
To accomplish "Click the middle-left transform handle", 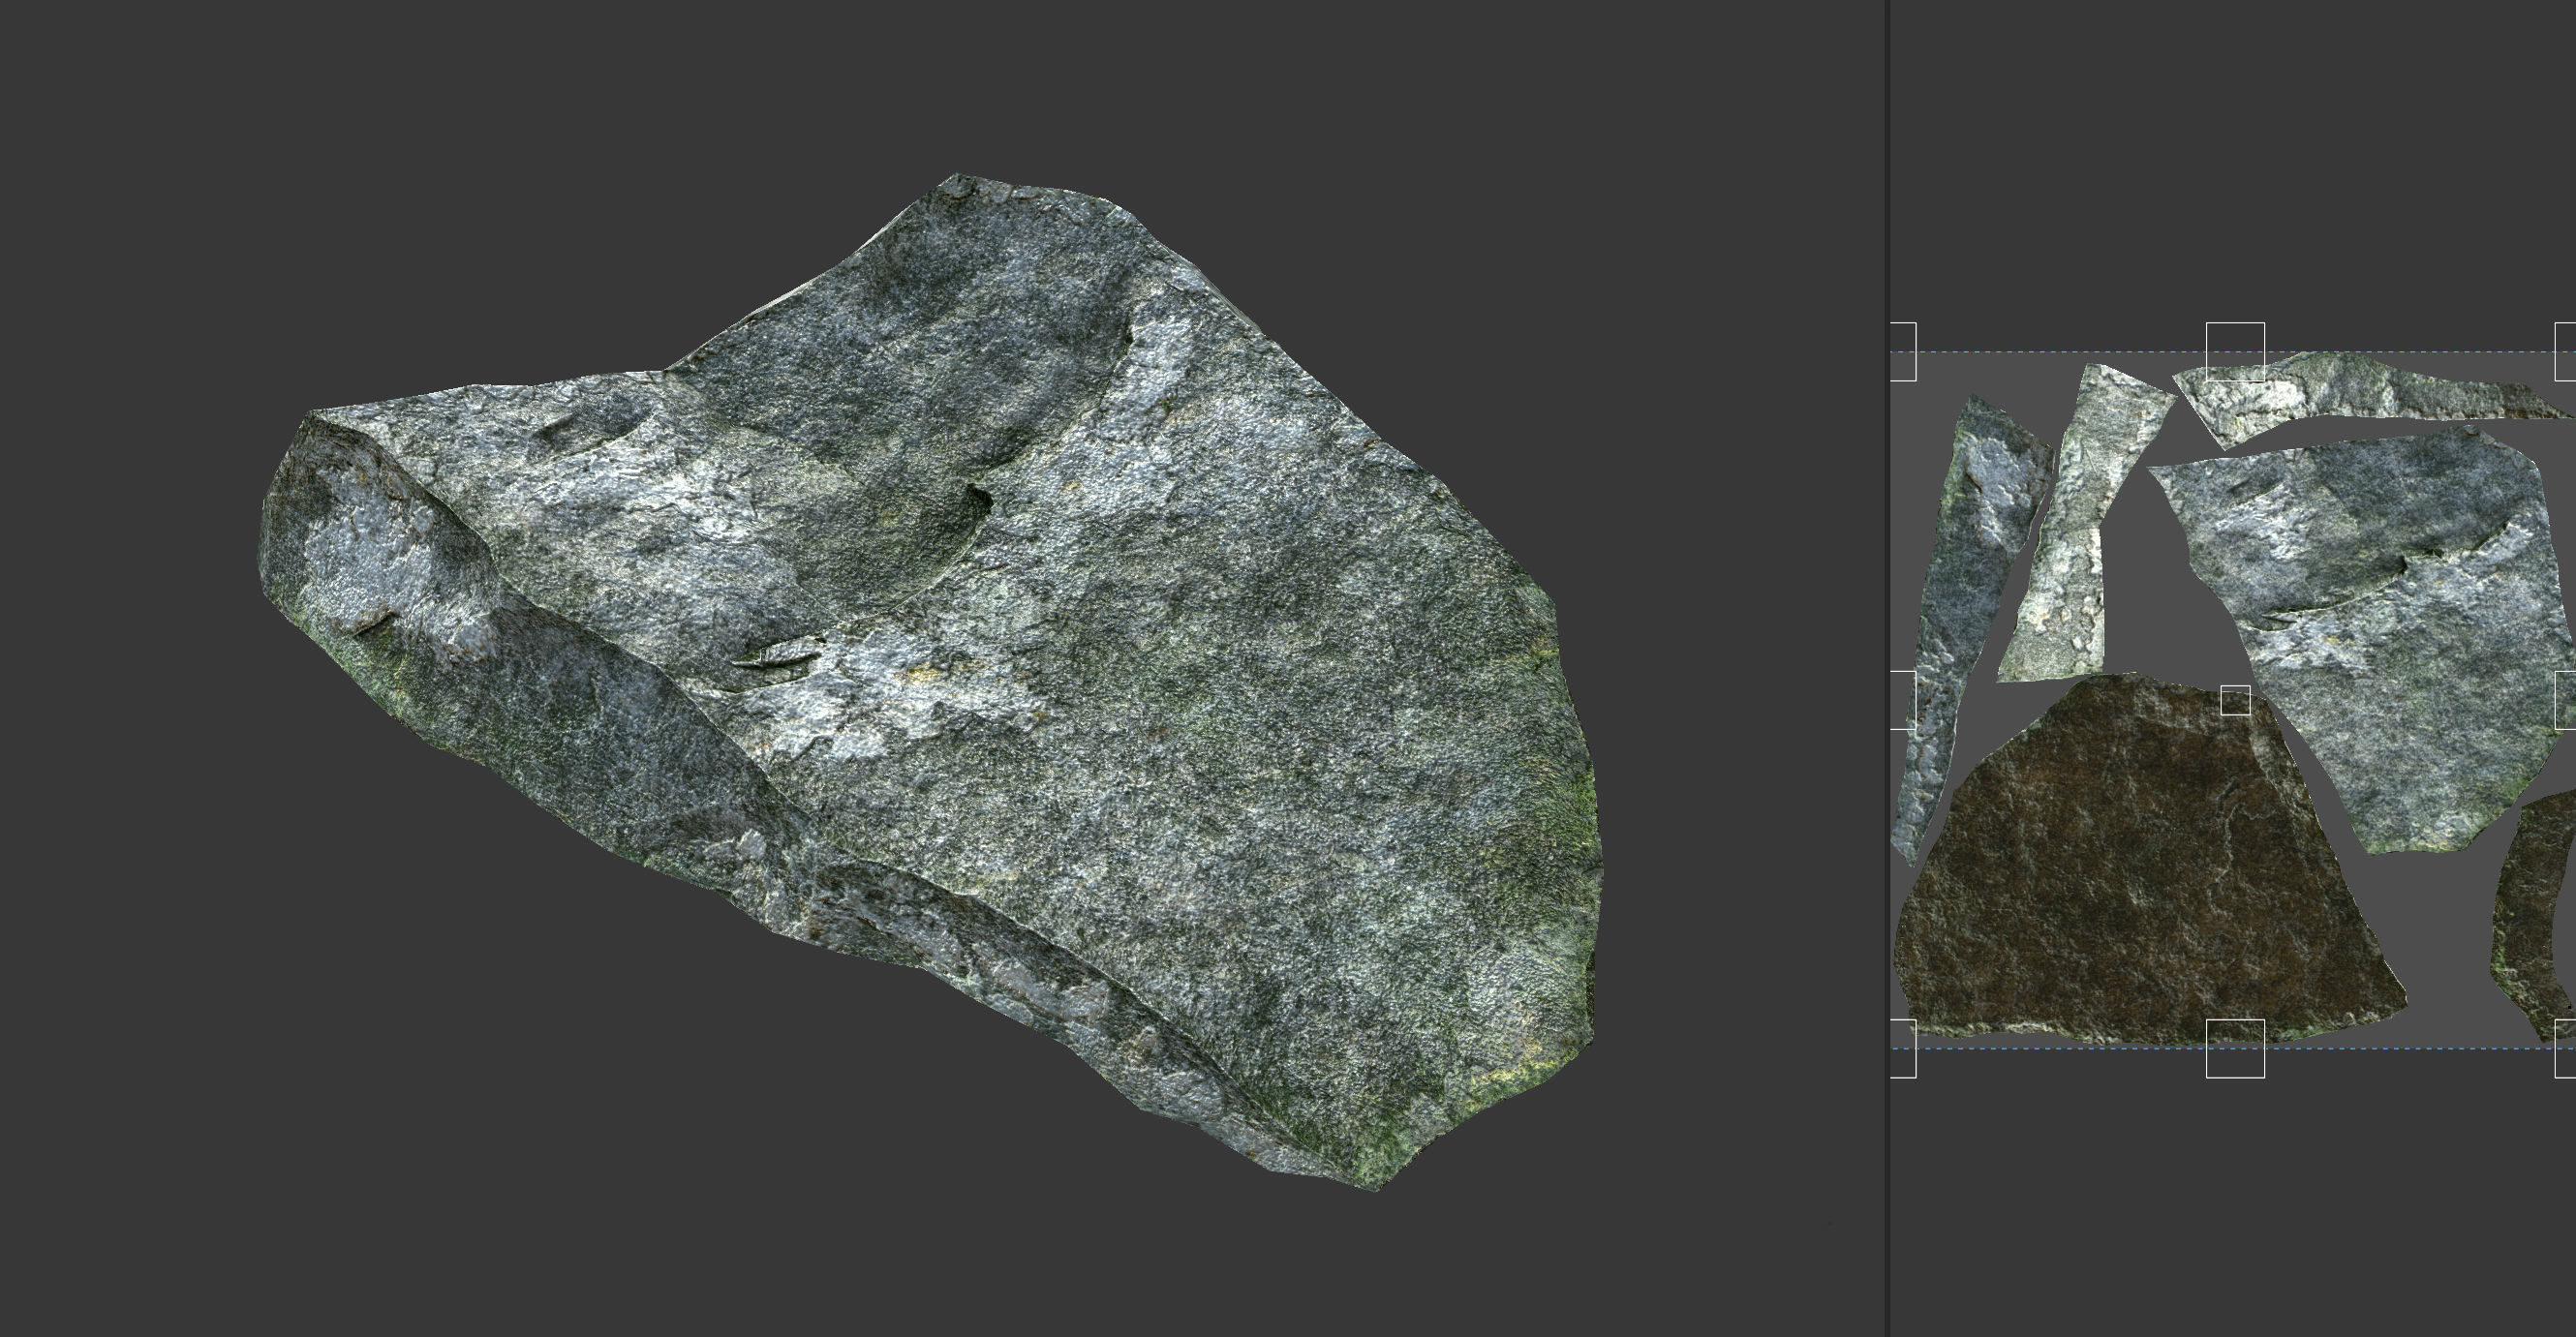I will pyautogui.click(x=1902, y=700).
